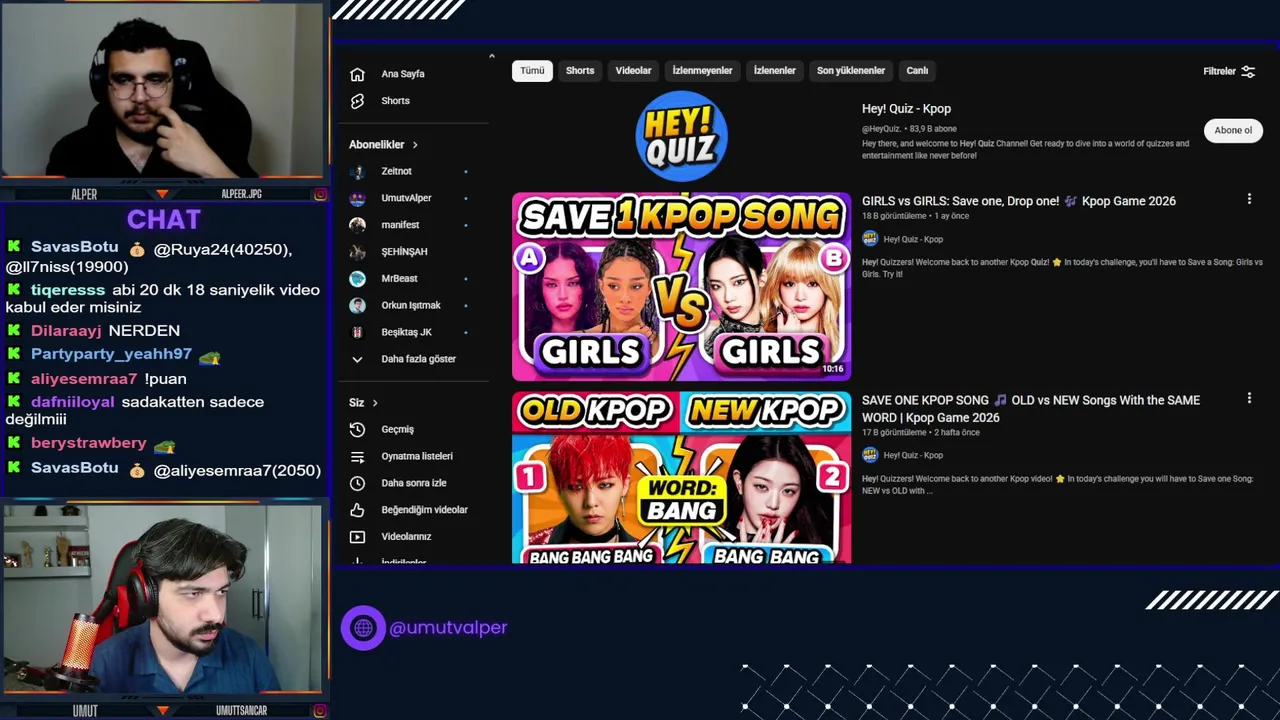Select the İzlenmeyenler filter chip
1280x720 pixels.
click(702, 71)
